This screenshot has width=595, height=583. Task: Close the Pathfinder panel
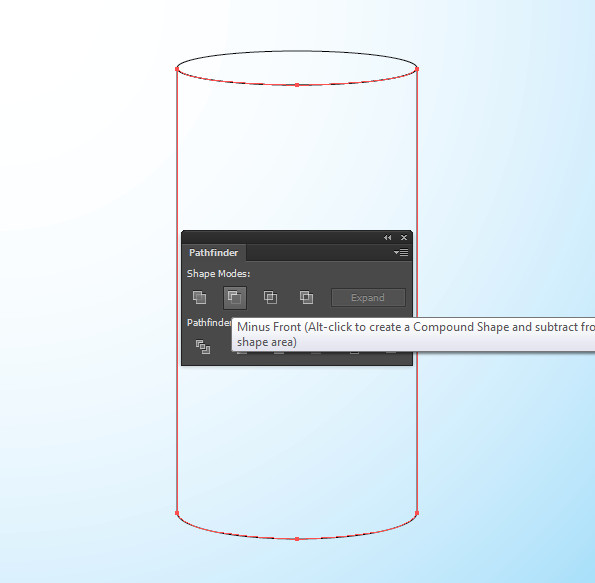click(404, 238)
